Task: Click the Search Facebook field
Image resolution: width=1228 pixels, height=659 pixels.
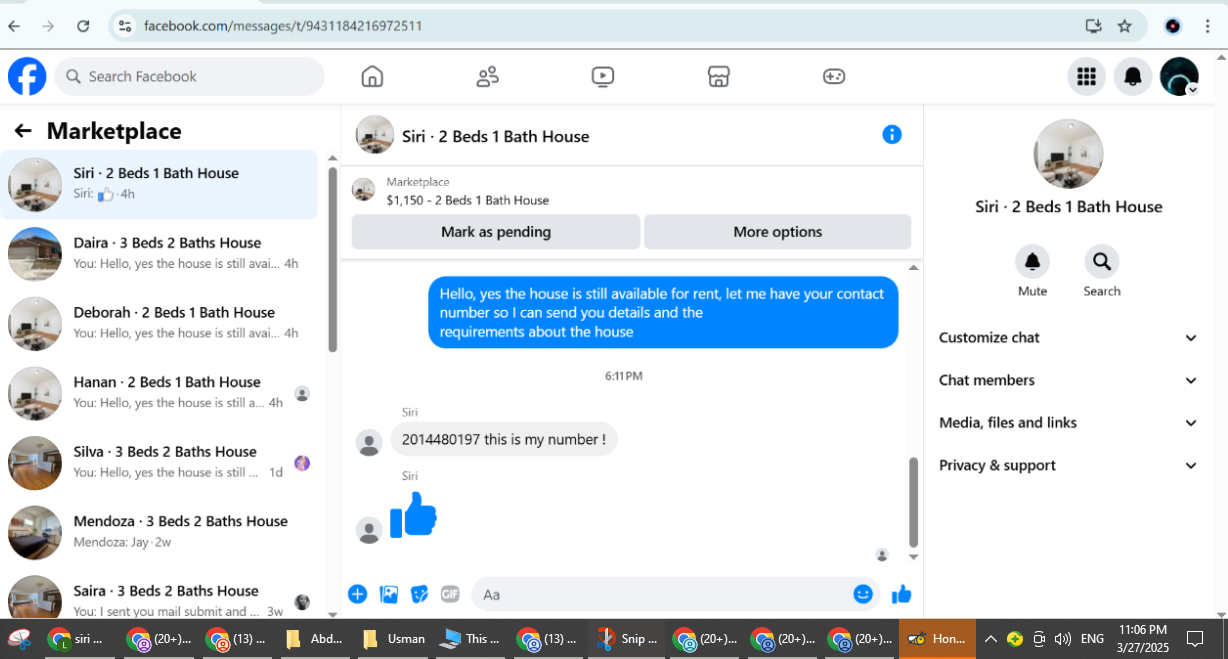Action: coord(190,76)
